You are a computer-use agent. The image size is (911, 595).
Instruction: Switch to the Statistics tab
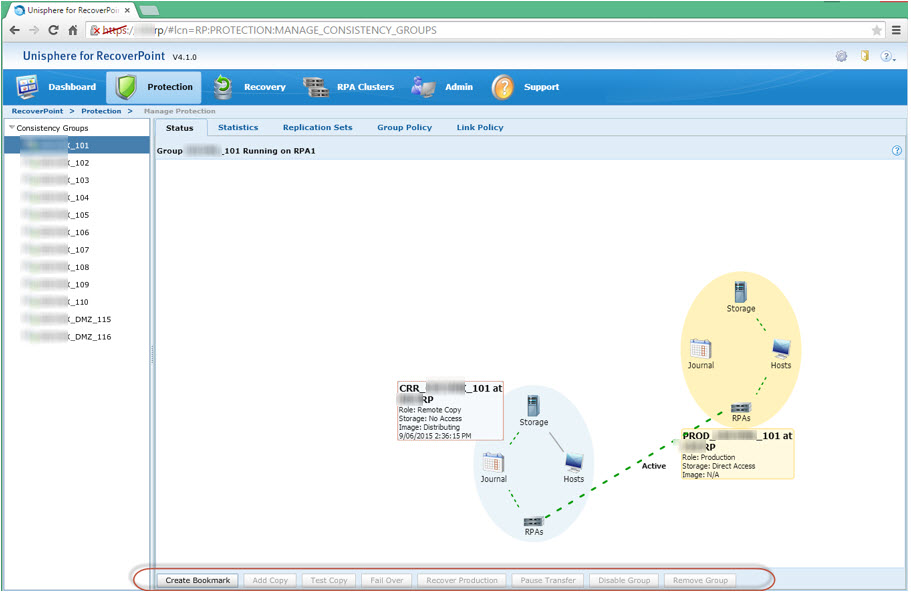[237, 127]
